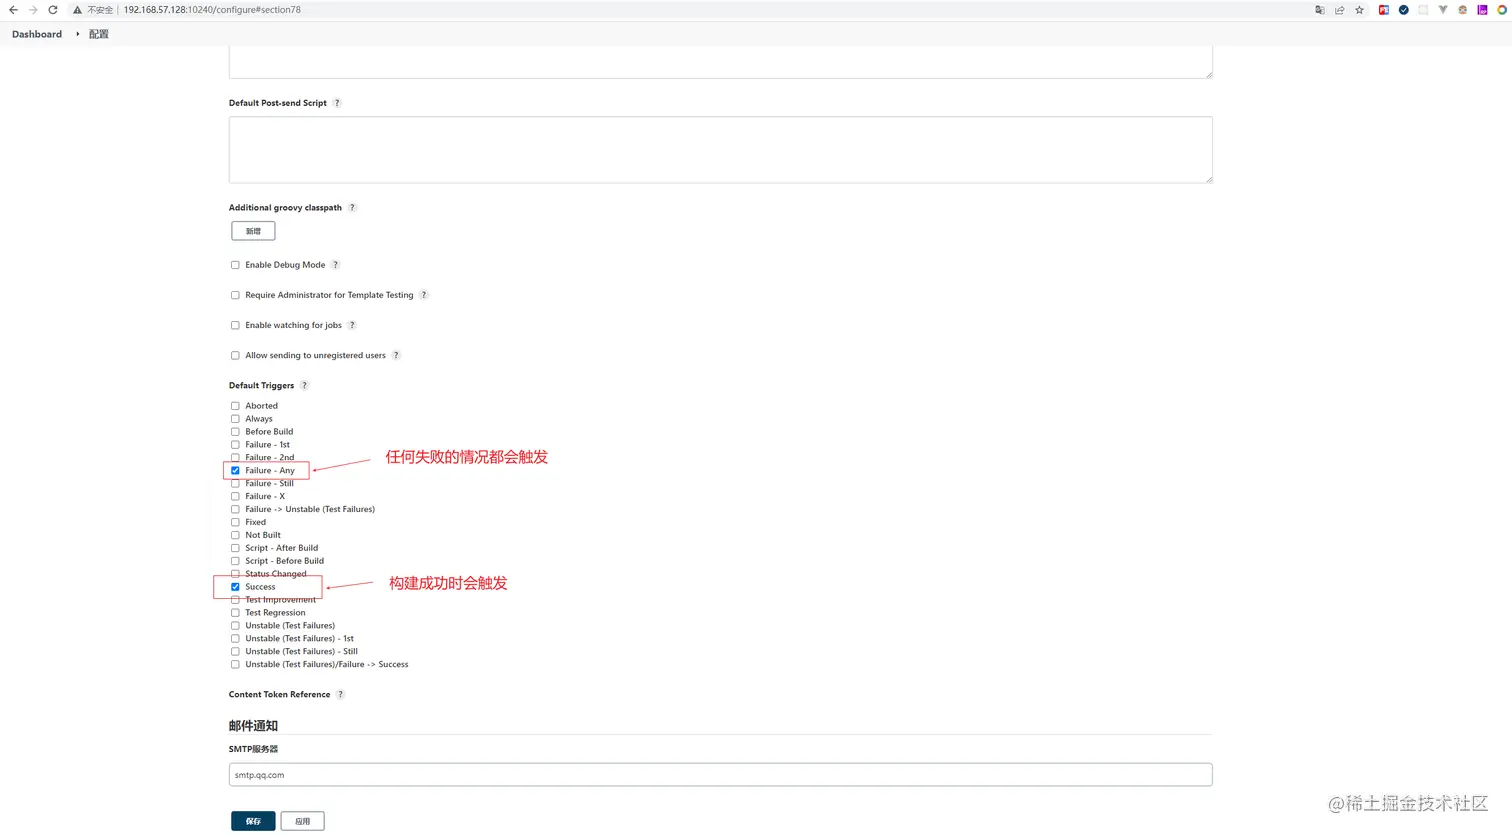Focus the Default Post-send Script textarea
1512x837 pixels.
point(720,150)
